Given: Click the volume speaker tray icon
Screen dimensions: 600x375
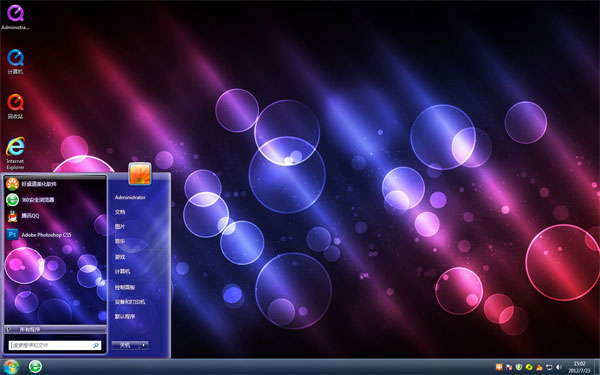Looking at the screenshot, I should (559, 367).
